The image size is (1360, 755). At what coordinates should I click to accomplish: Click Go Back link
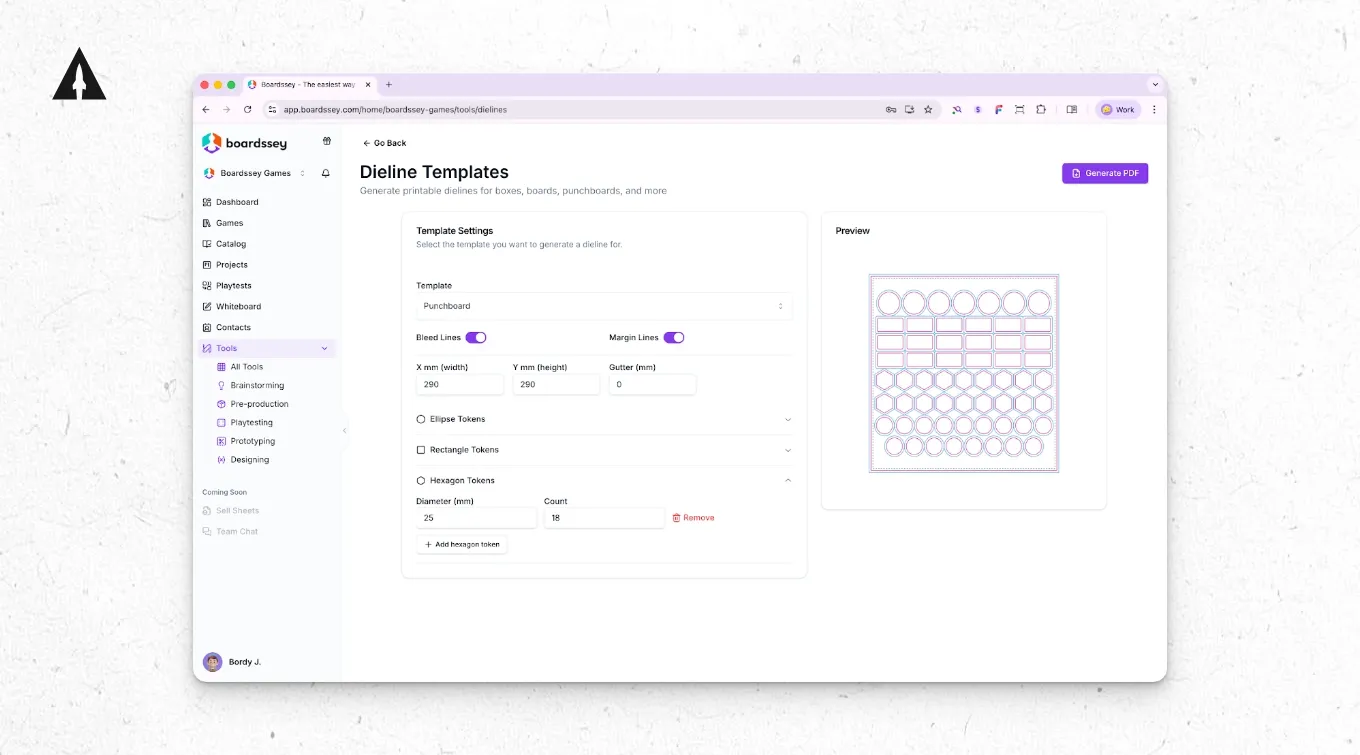point(385,143)
